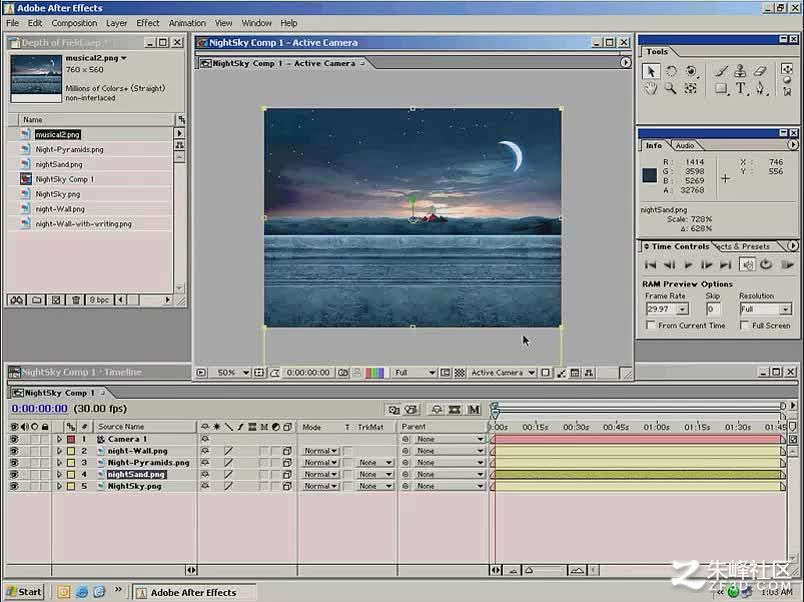Toggle title-action safe guides in comp window
Screen dimensions: 804x602
(259, 373)
